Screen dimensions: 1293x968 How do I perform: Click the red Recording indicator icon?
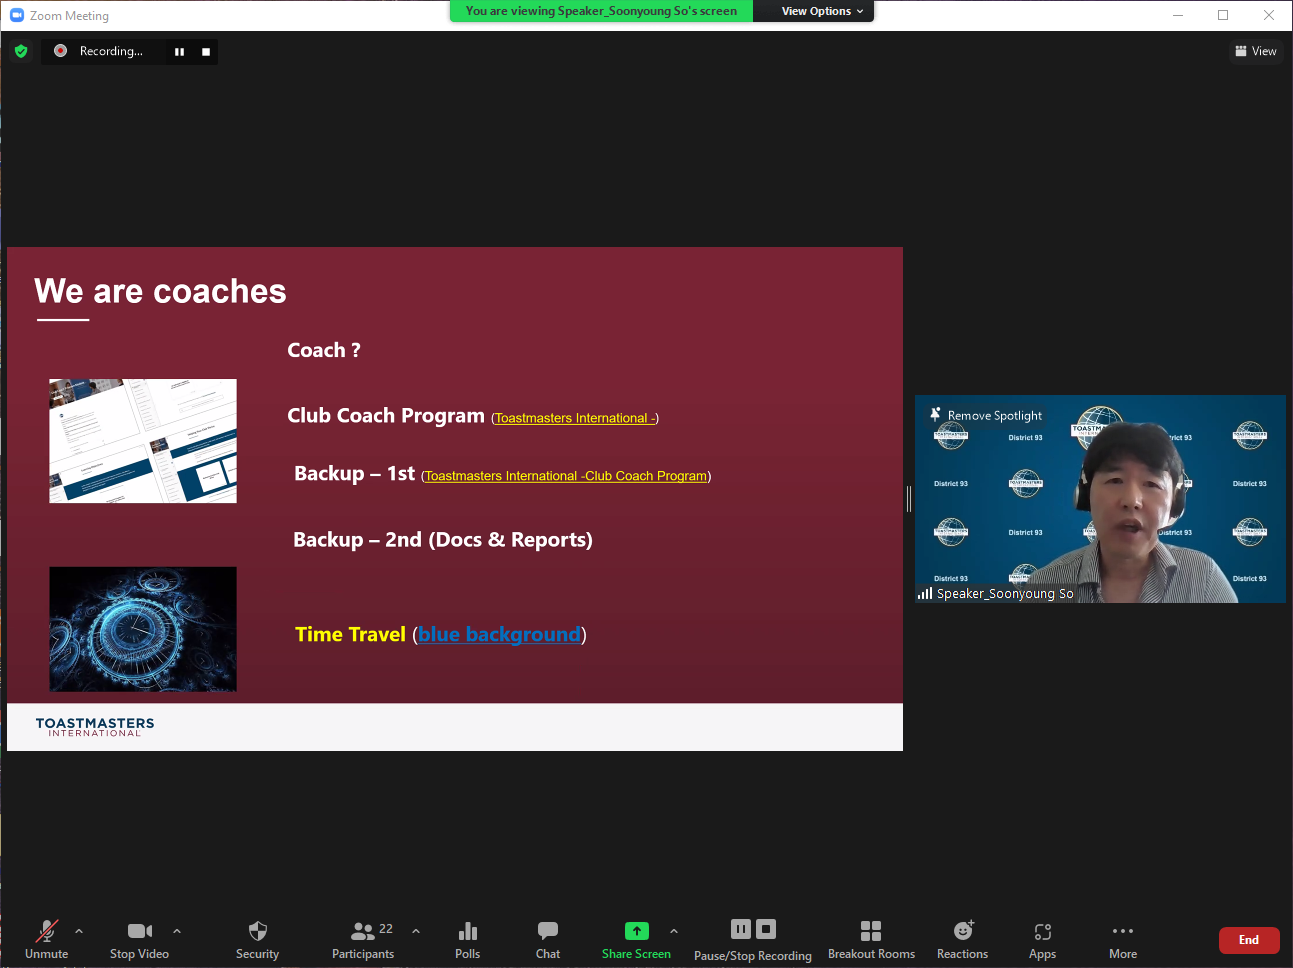pos(60,51)
